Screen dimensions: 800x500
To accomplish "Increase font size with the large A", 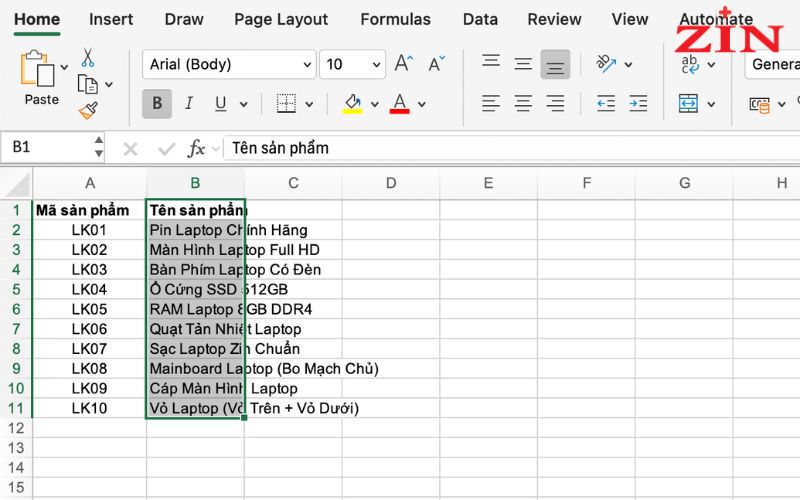I will tap(404, 64).
